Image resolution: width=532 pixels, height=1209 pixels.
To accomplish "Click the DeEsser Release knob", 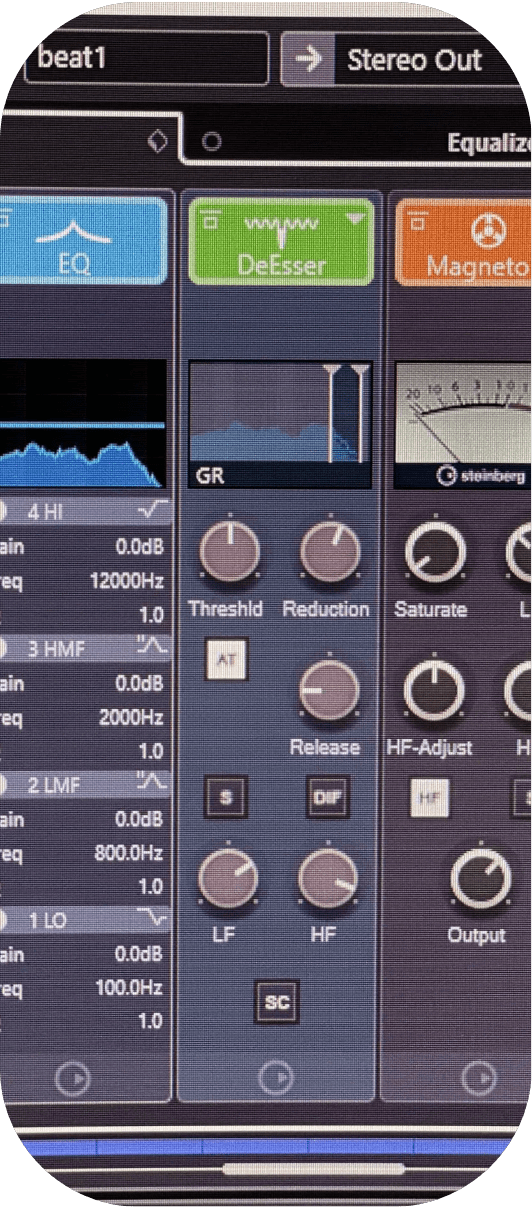I will pos(328,691).
